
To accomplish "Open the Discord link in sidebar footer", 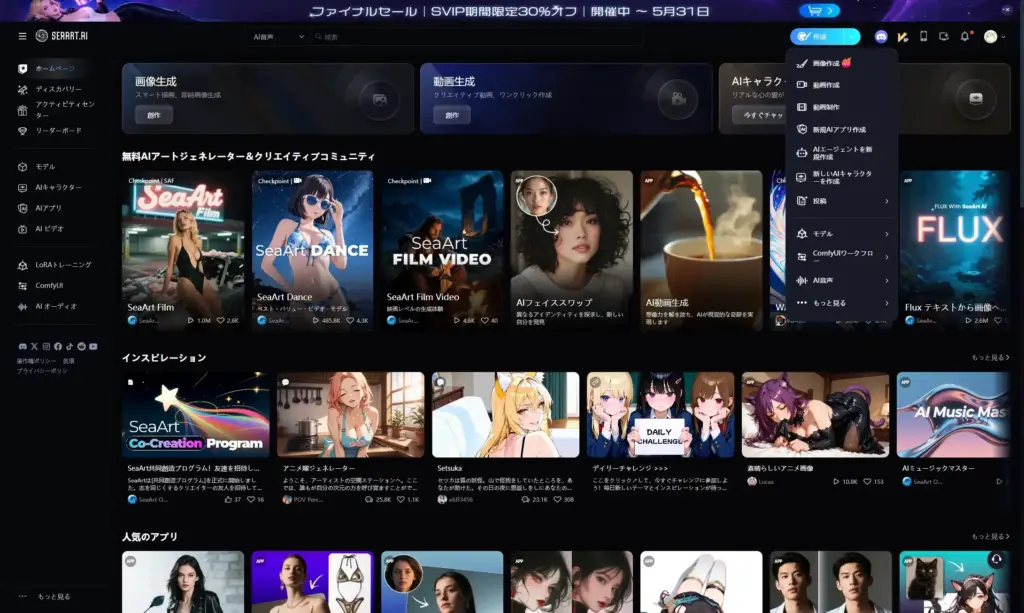I will [23, 347].
